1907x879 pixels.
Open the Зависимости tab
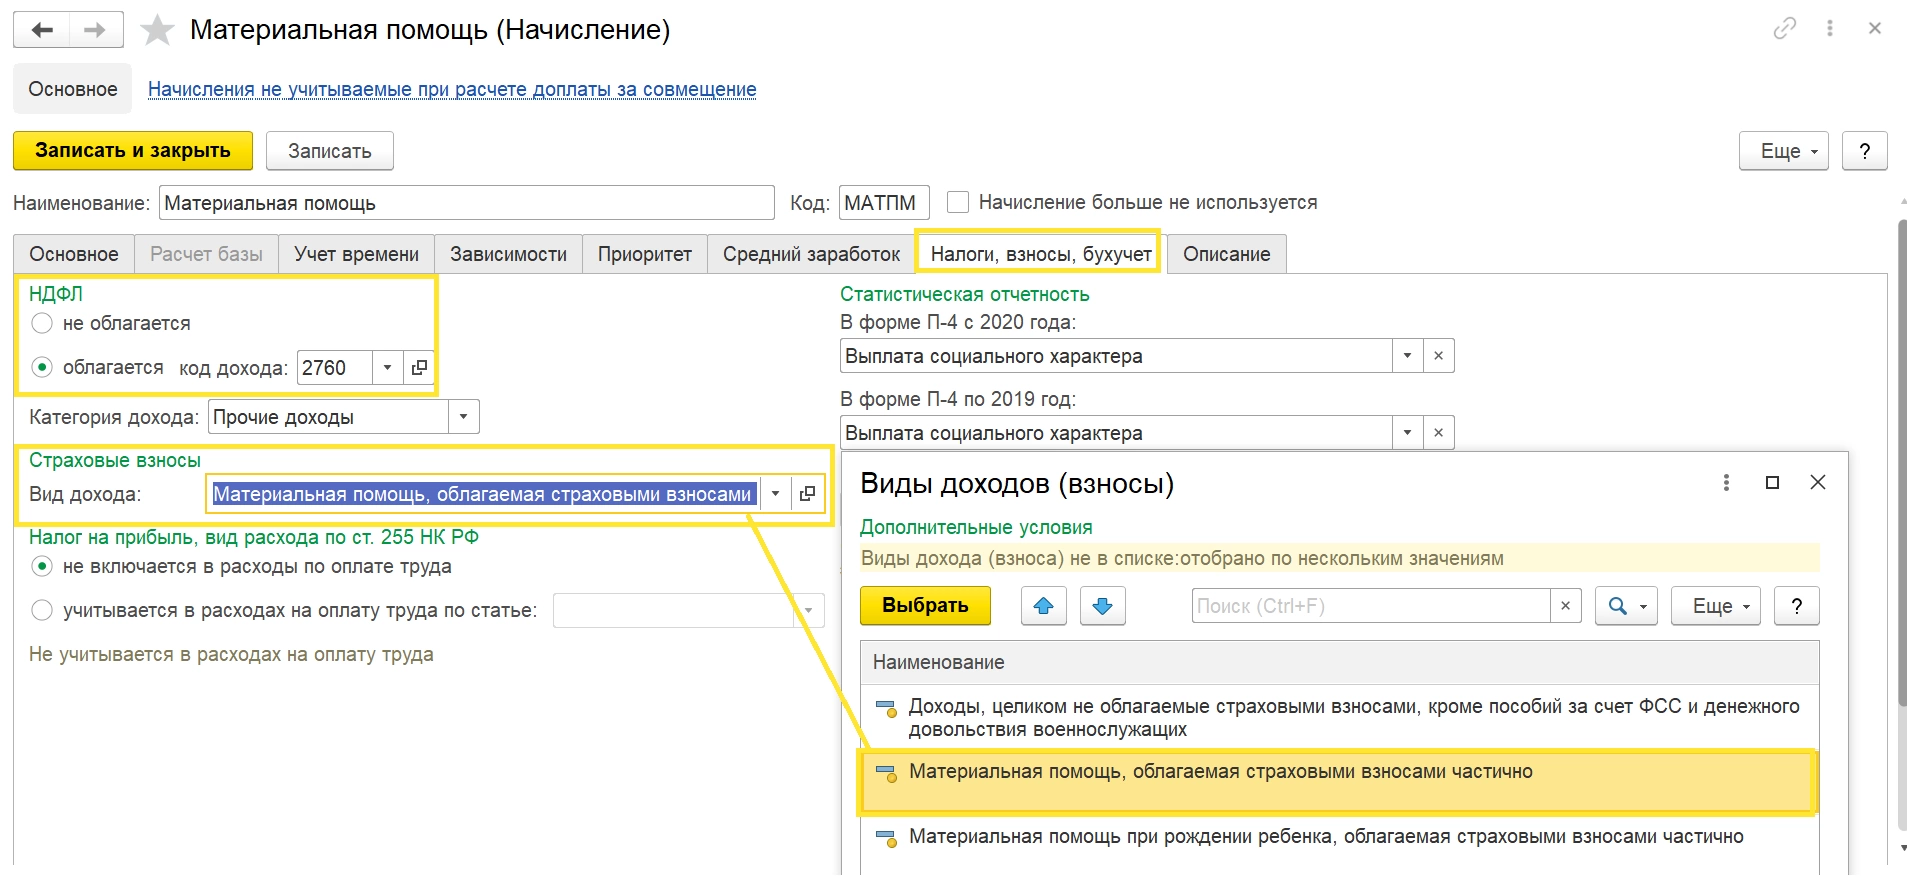[508, 254]
